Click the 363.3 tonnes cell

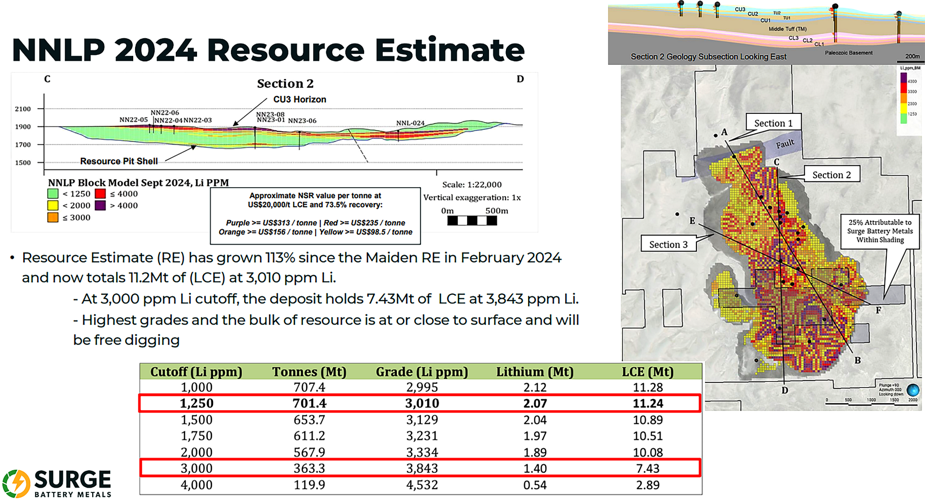[310, 468]
